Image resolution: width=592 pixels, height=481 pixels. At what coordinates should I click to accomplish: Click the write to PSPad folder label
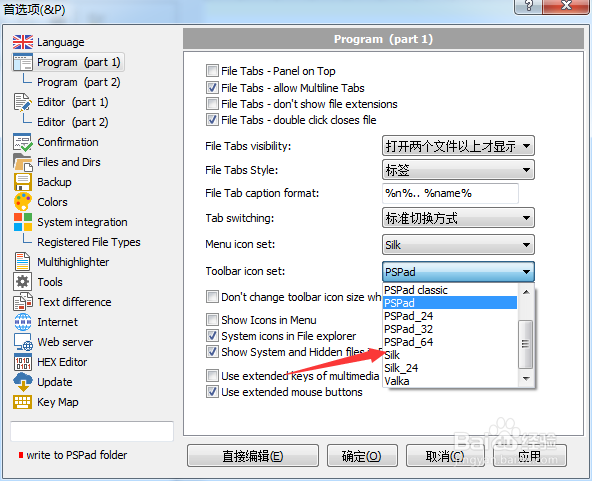[77, 455]
